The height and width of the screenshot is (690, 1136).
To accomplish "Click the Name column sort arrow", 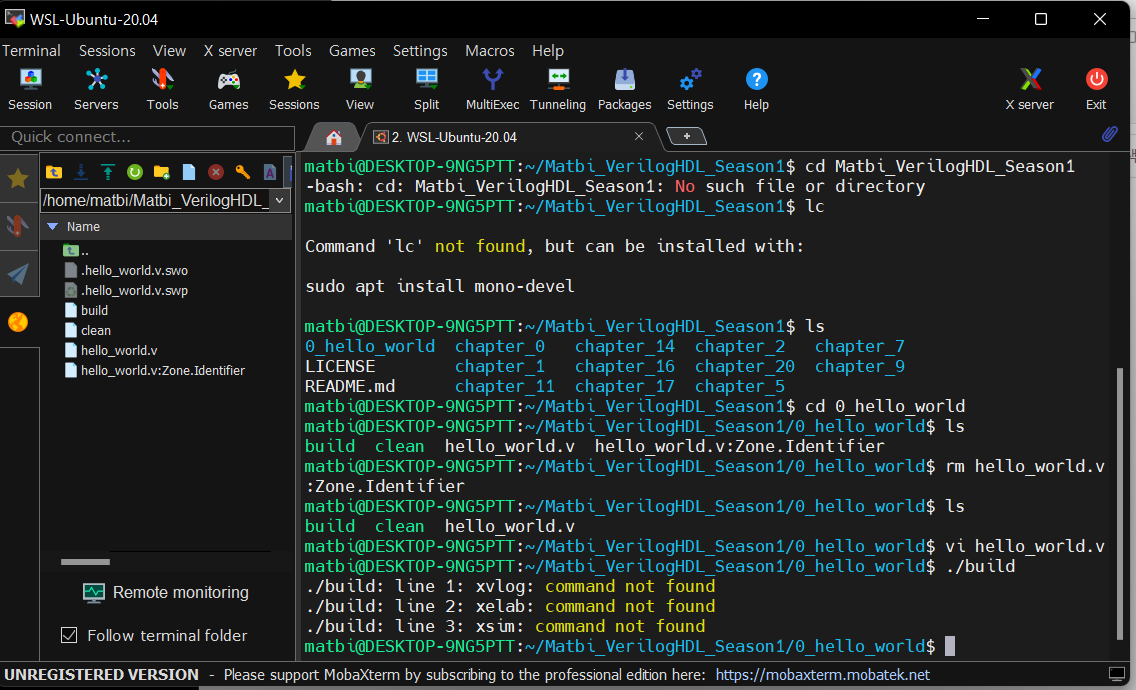I will [x=53, y=227].
